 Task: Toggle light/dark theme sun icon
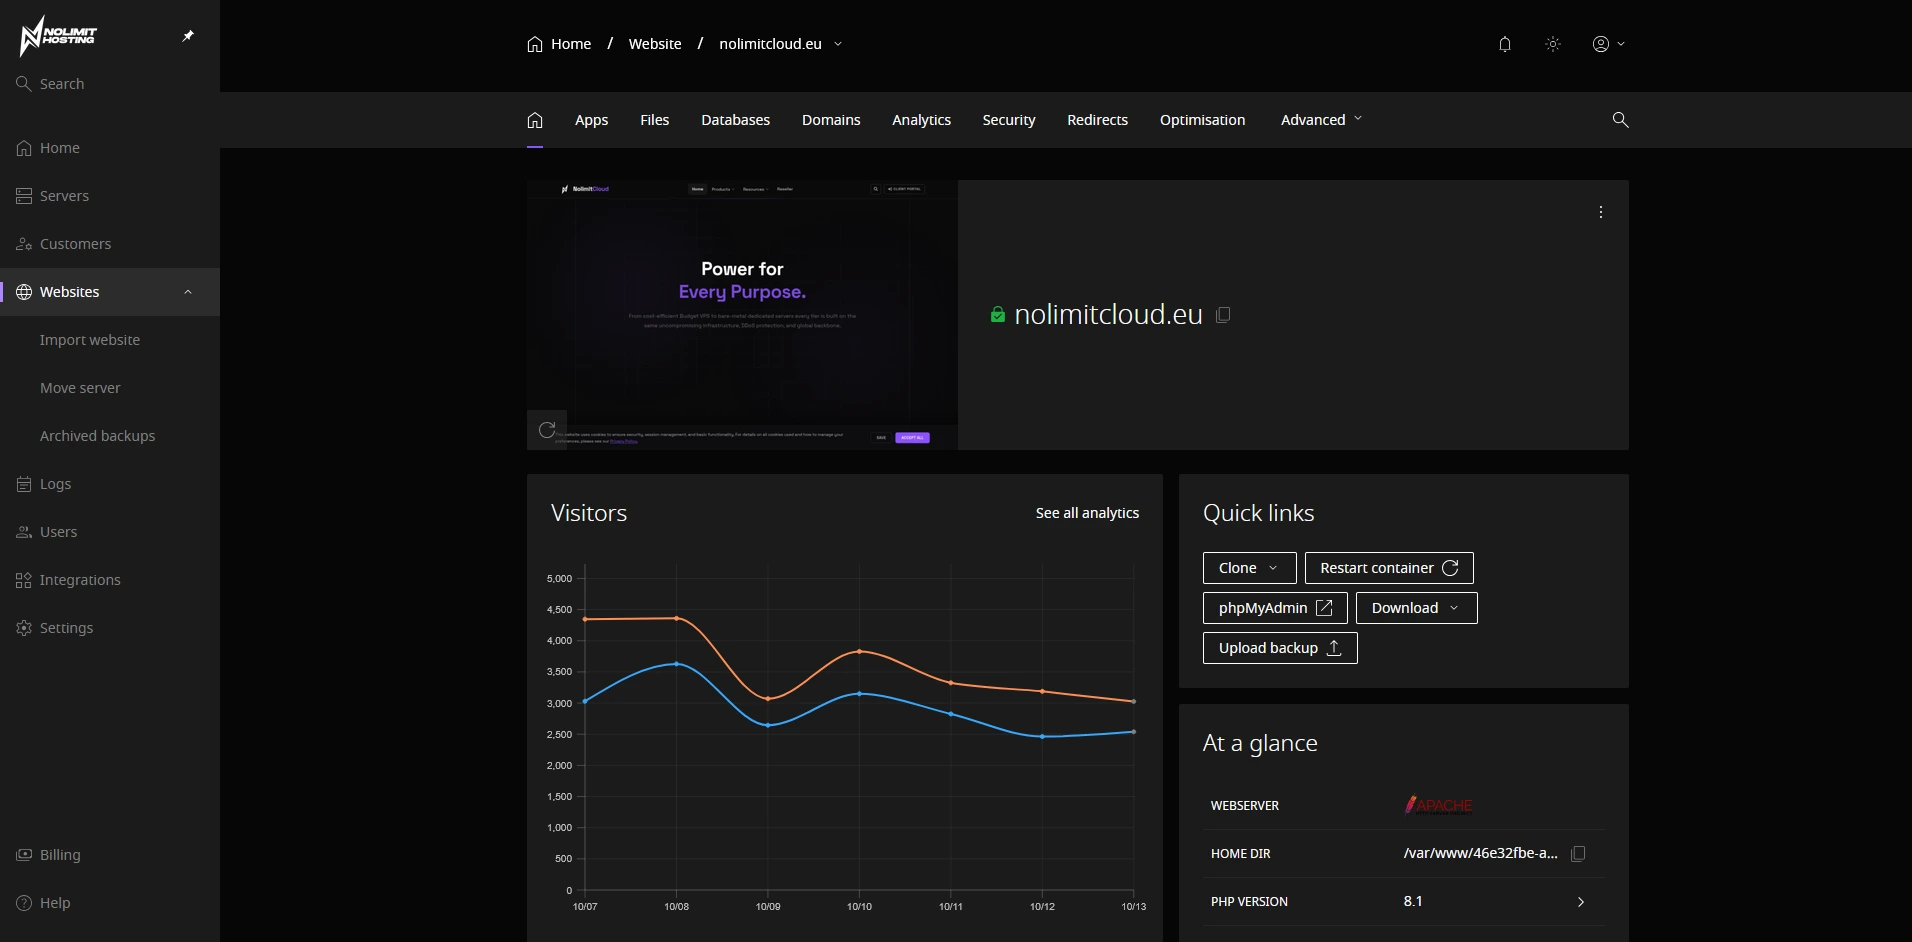[1552, 44]
